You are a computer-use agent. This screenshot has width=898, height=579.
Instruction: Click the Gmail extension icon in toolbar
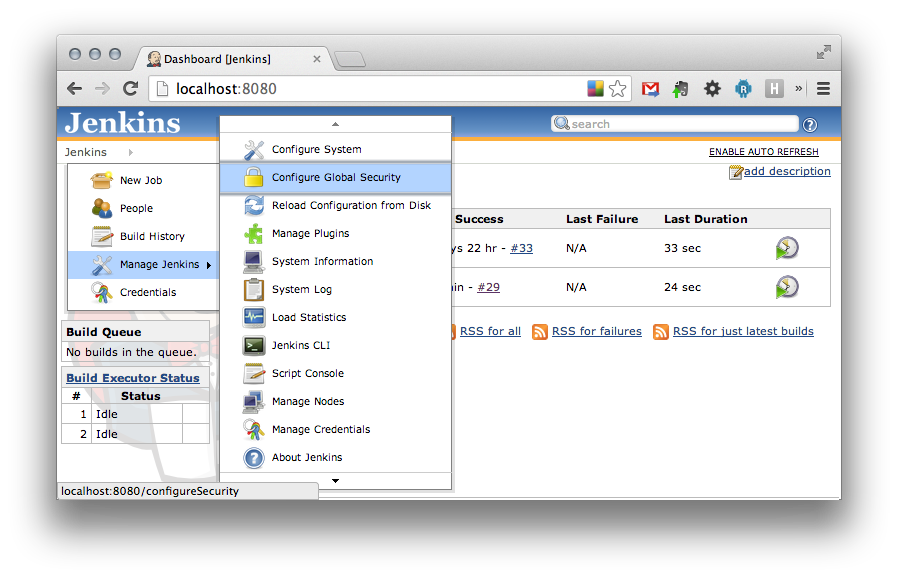click(x=650, y=89)
